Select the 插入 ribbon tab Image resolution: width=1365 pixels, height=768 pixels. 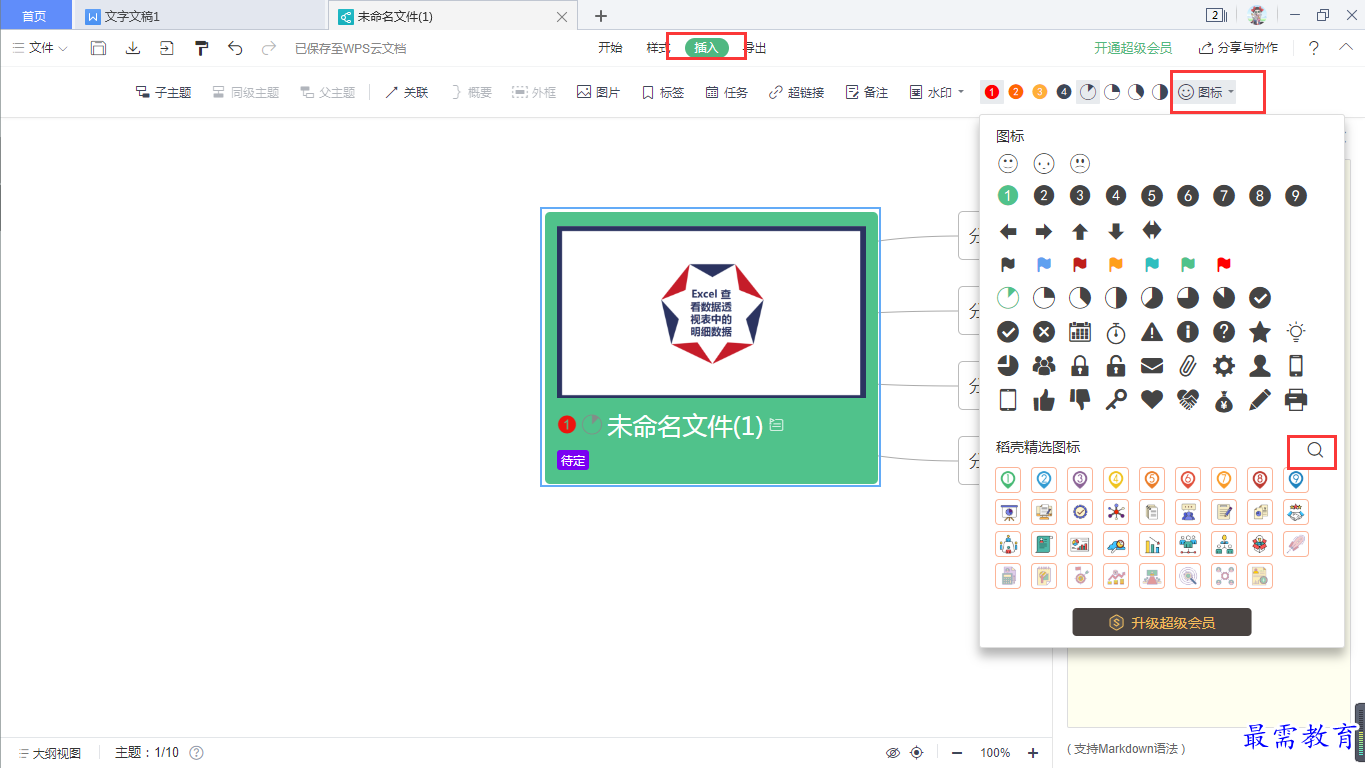tap(707, 48)
